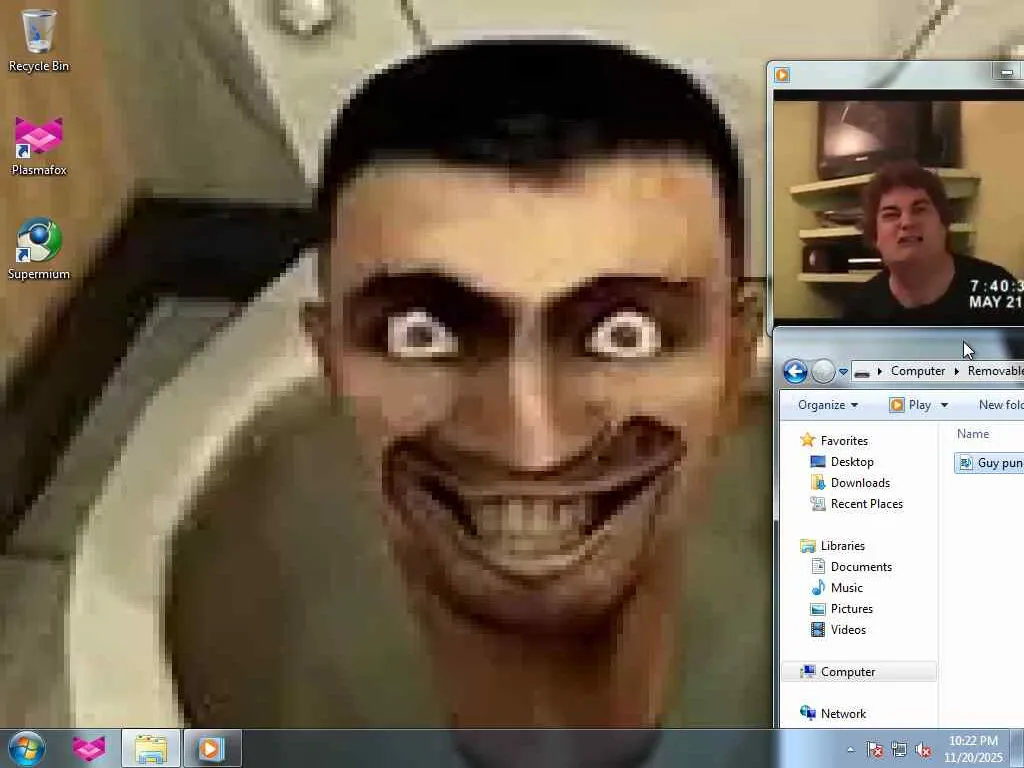Sort files by the Name column
The height and width of the screenshot is (768, 1024).
point(972,434)
